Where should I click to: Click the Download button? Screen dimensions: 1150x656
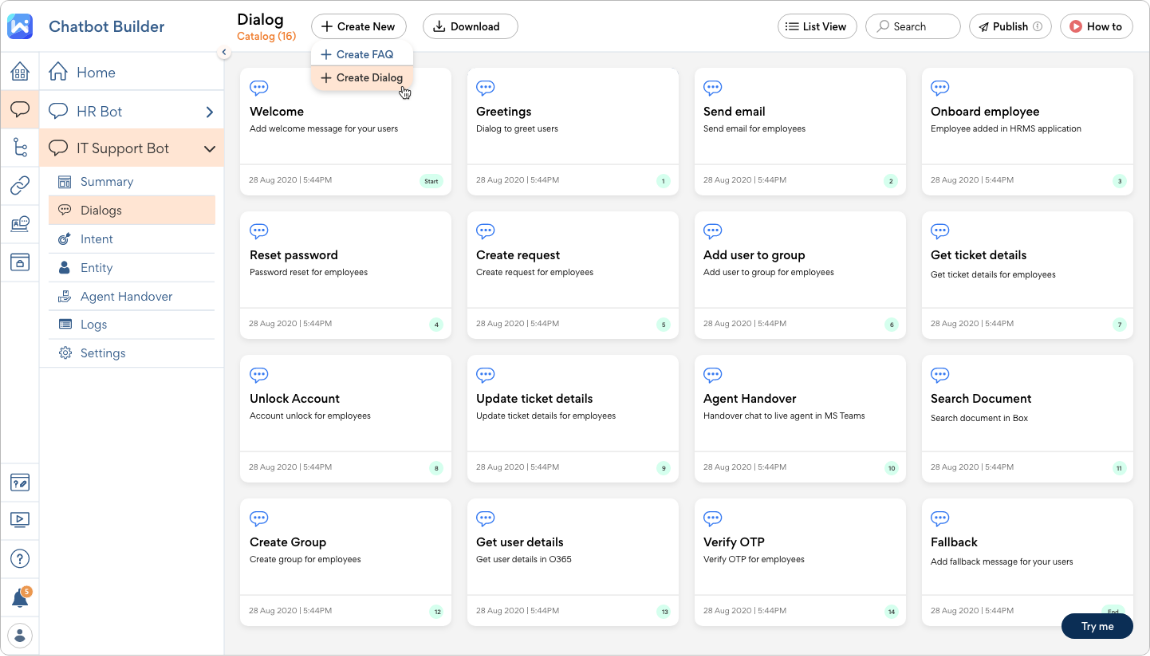[x=470, y=26]
